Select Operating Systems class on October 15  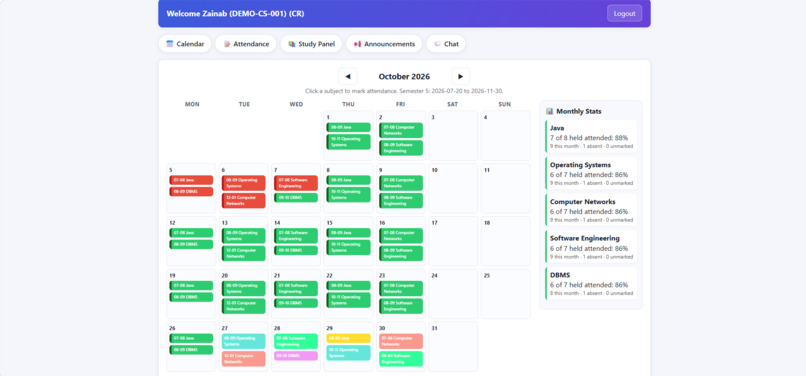coord(348,247)
